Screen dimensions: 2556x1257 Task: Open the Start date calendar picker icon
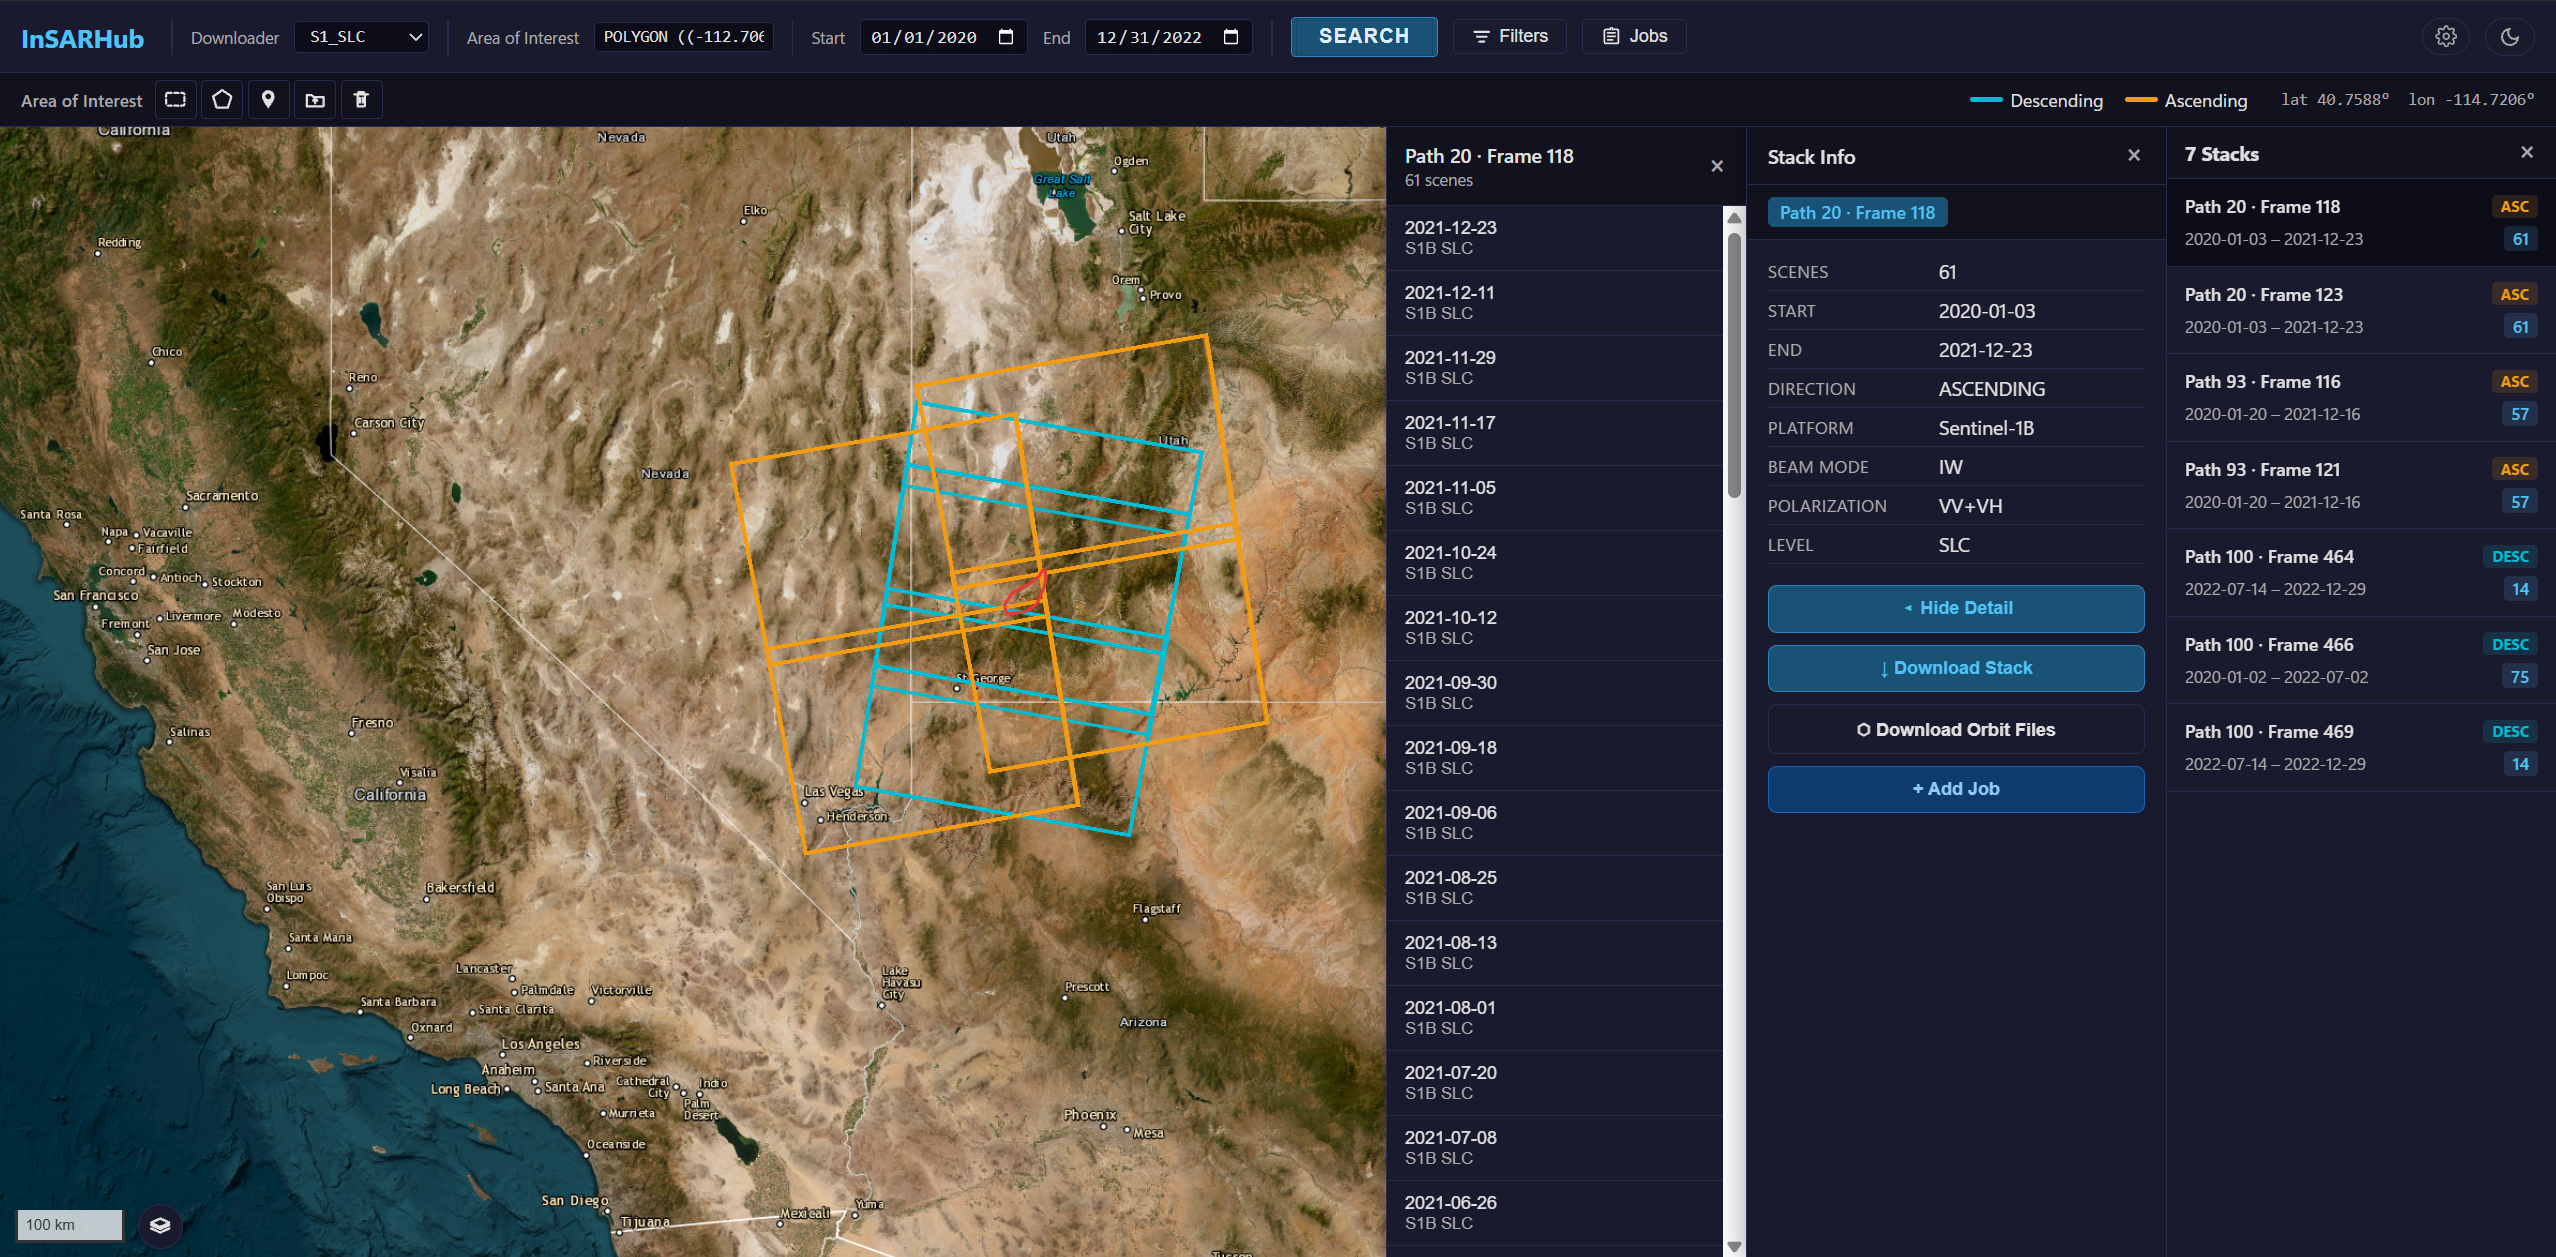[1006, 37]
